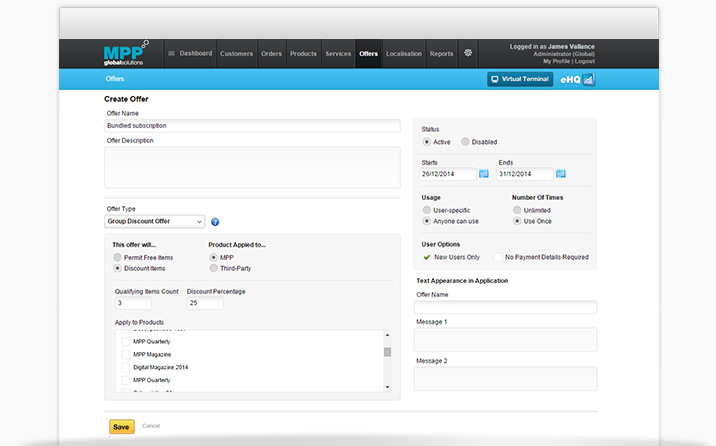Click the MPP Global Solutions logo
Screen dimensions: 716x446
(x=126, y=53)
